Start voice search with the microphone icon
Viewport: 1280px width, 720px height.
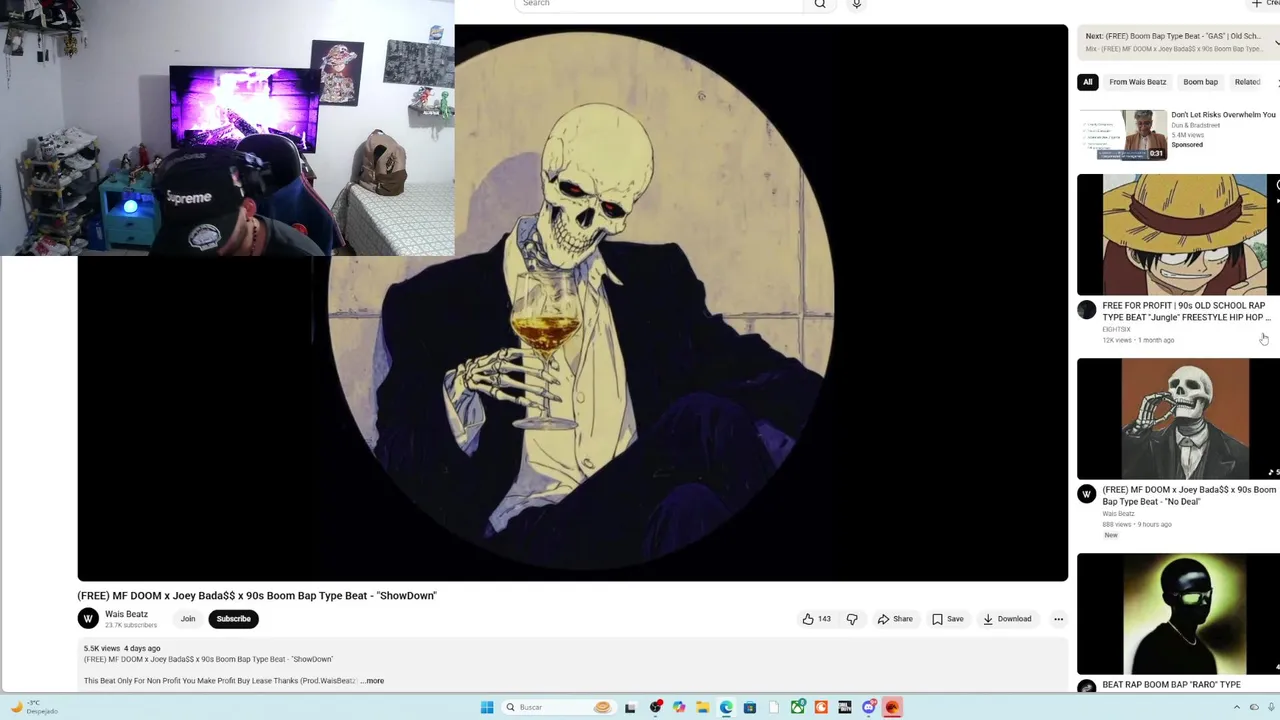[x=856, y=4]
